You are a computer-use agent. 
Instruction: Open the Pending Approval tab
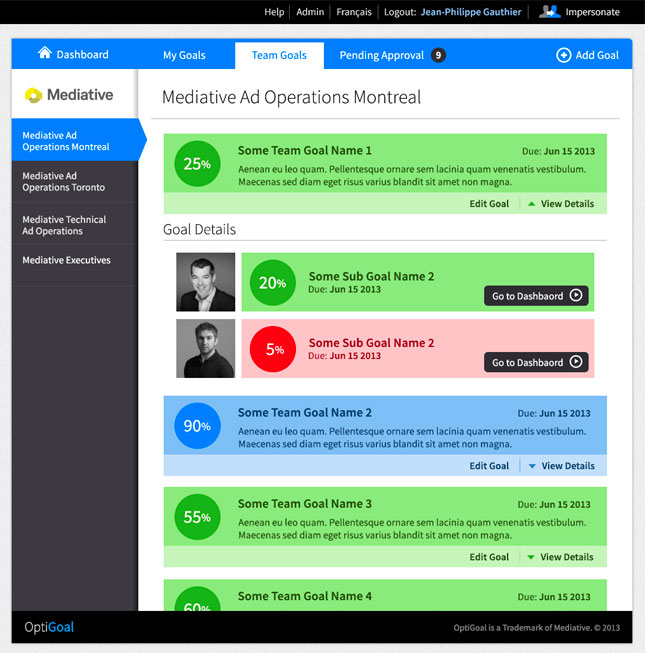tap(382, 55)
